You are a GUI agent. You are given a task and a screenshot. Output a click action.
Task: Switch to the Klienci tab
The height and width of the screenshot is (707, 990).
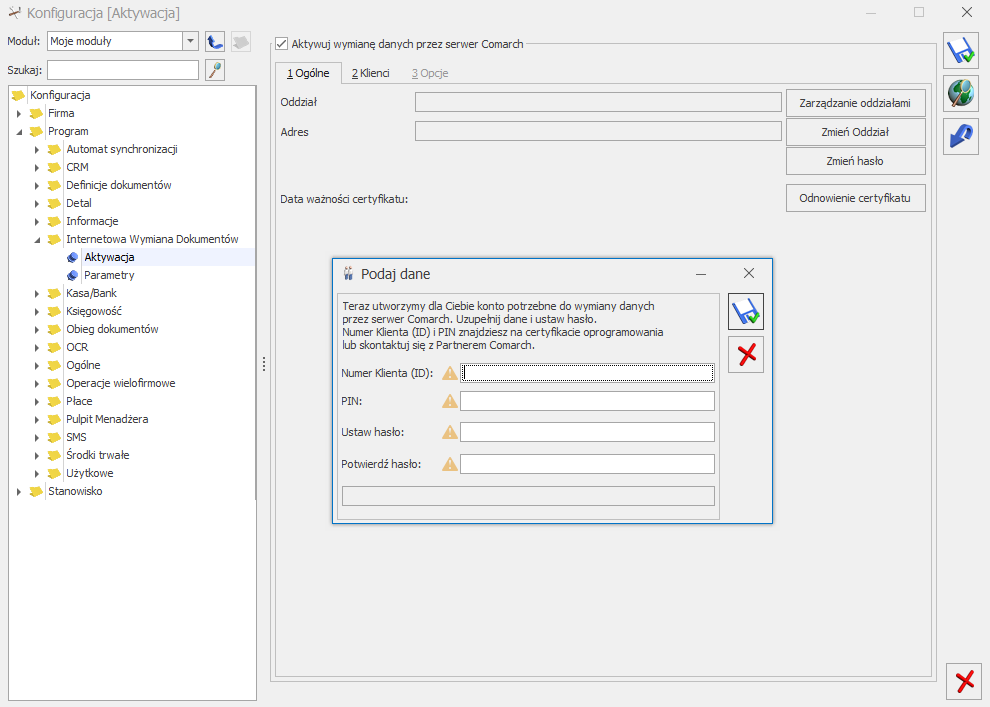click(370, 73)
